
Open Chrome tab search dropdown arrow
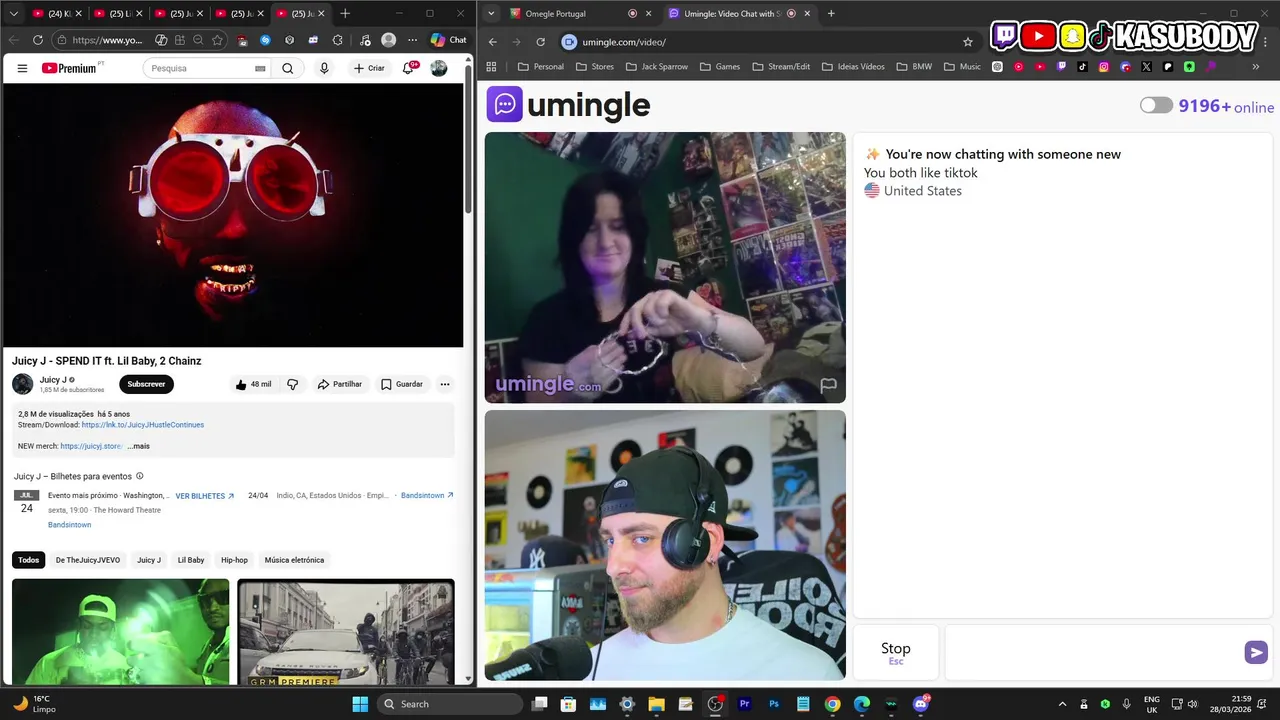(x=491, y=13)
